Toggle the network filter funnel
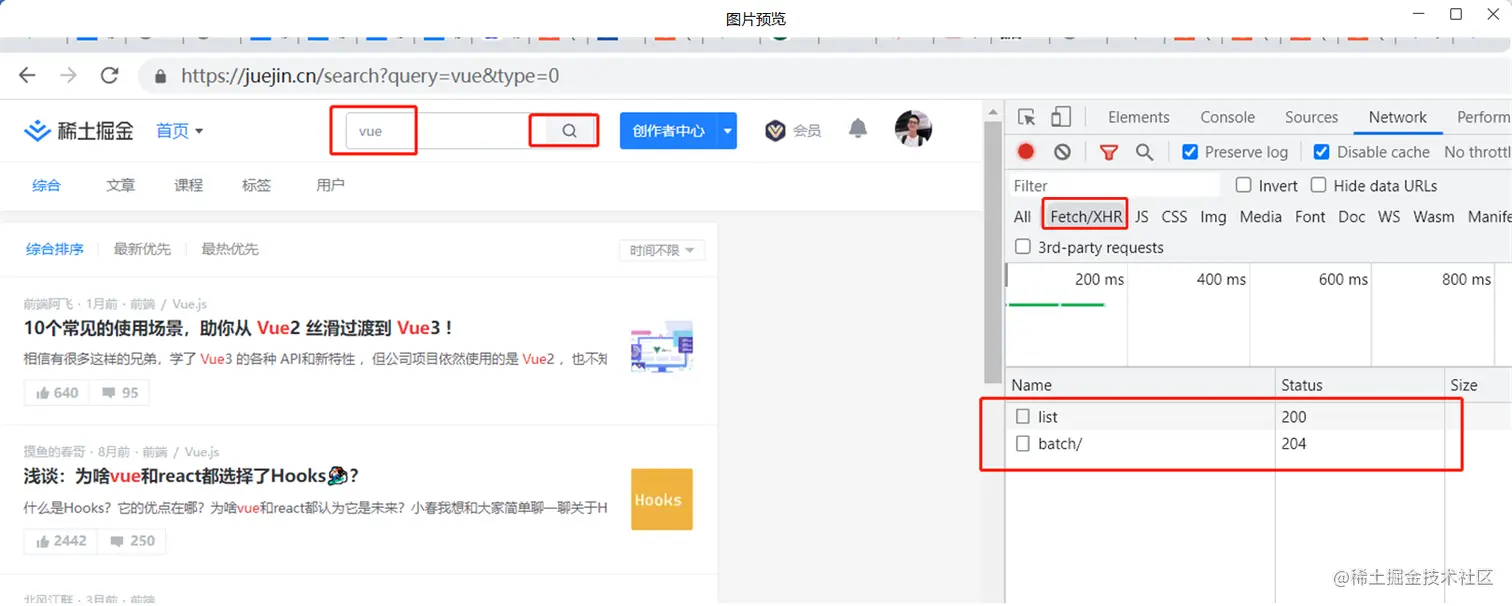 point(1108,152)
